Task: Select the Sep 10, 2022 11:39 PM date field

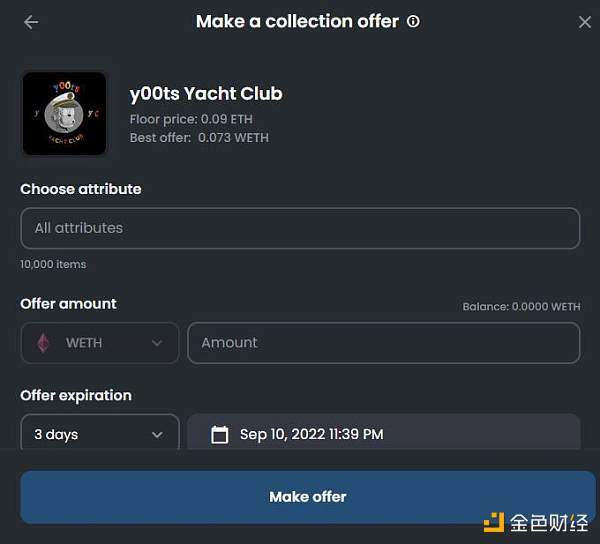Action: pos(384,432)
